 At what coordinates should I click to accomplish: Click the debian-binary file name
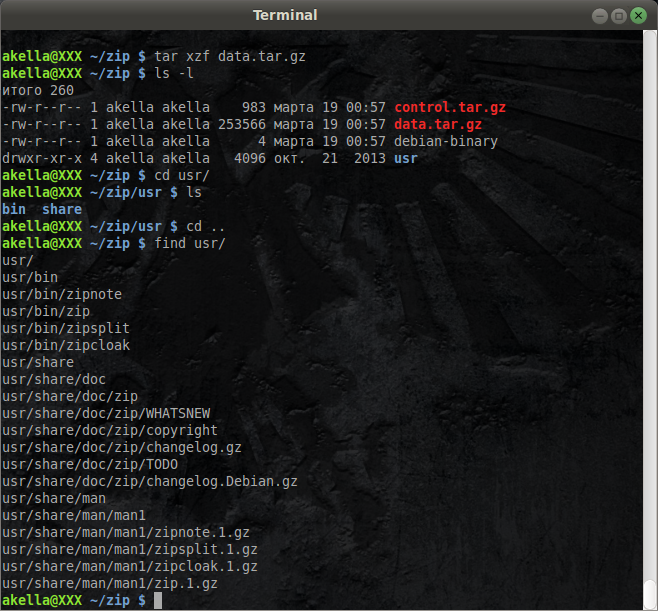tap(446, 141)
